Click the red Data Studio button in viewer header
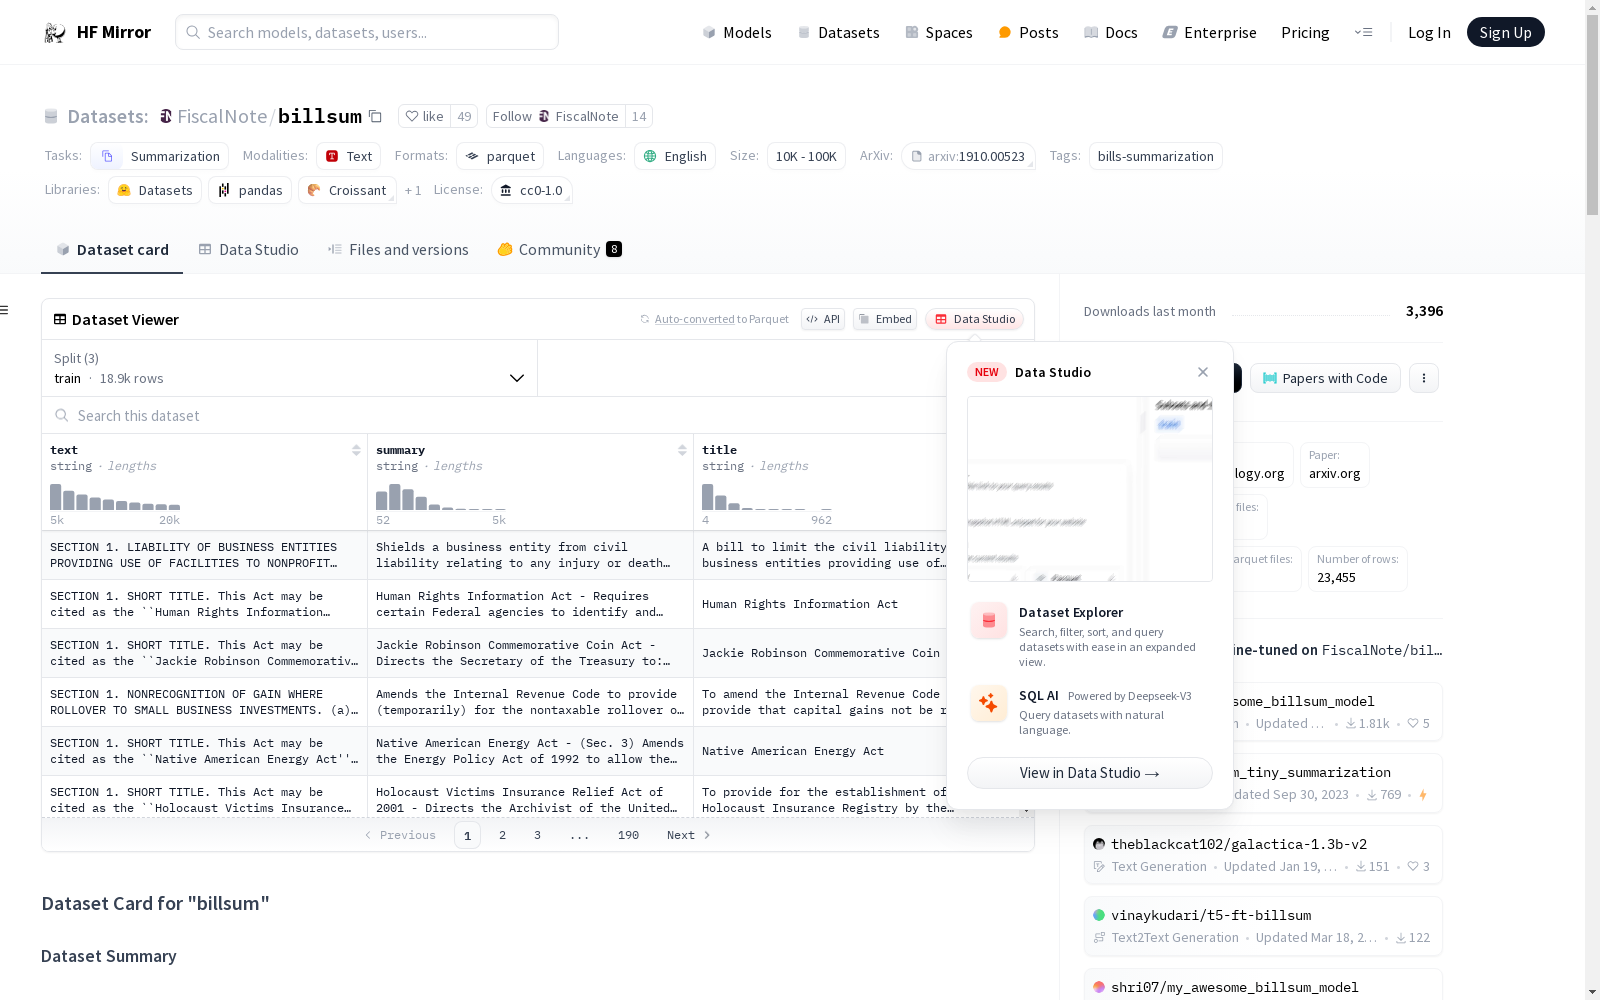1600x1000 pixels. coord(974,319)
